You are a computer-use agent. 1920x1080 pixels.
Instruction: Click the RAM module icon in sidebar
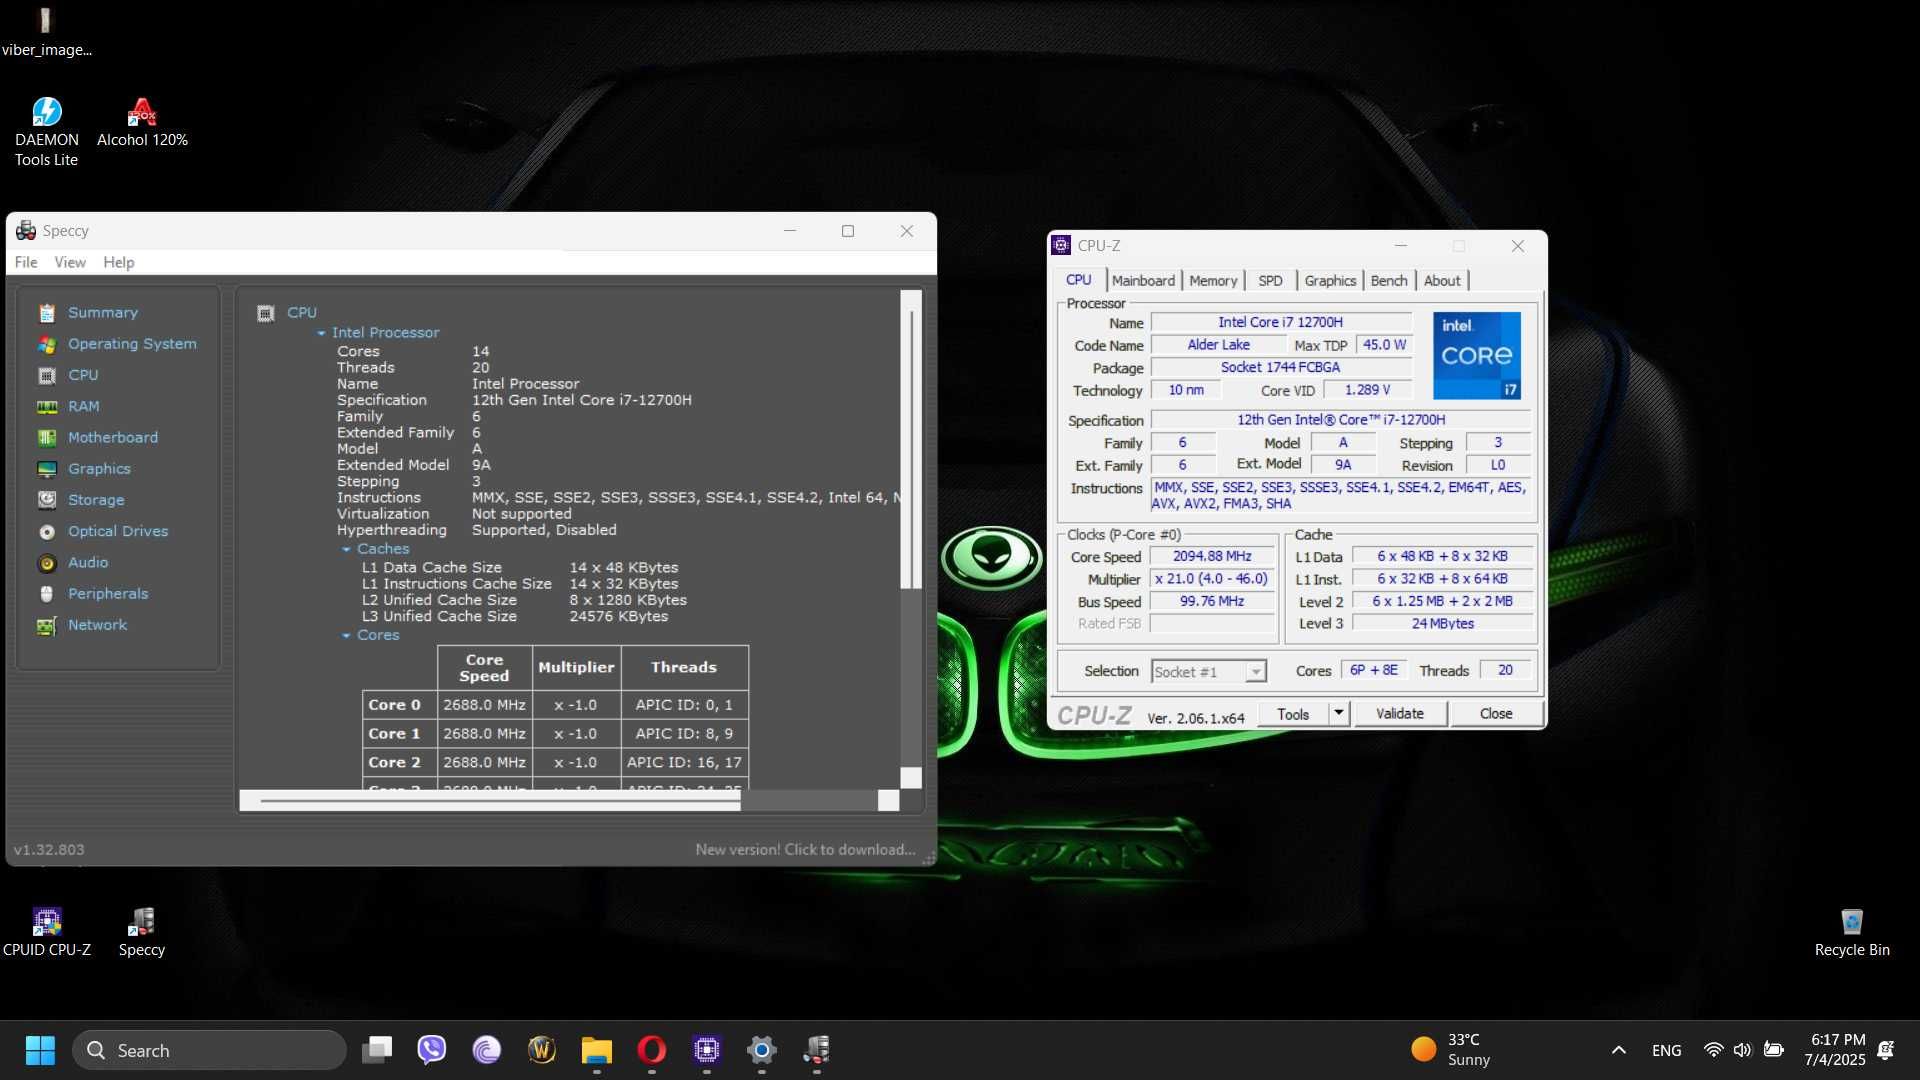[x=46, y=406]
